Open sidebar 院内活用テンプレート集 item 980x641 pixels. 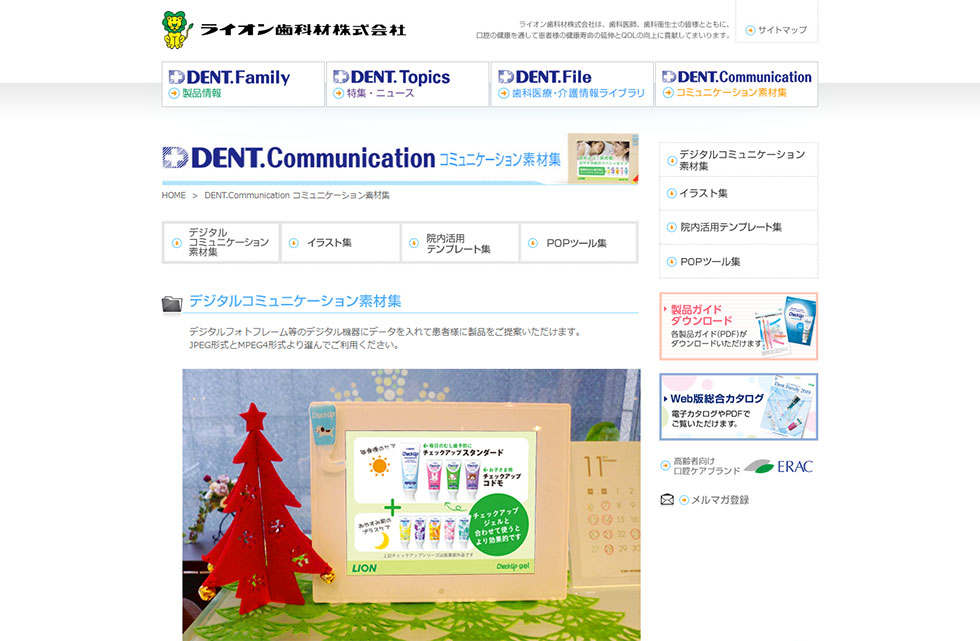tap(739, 227)
